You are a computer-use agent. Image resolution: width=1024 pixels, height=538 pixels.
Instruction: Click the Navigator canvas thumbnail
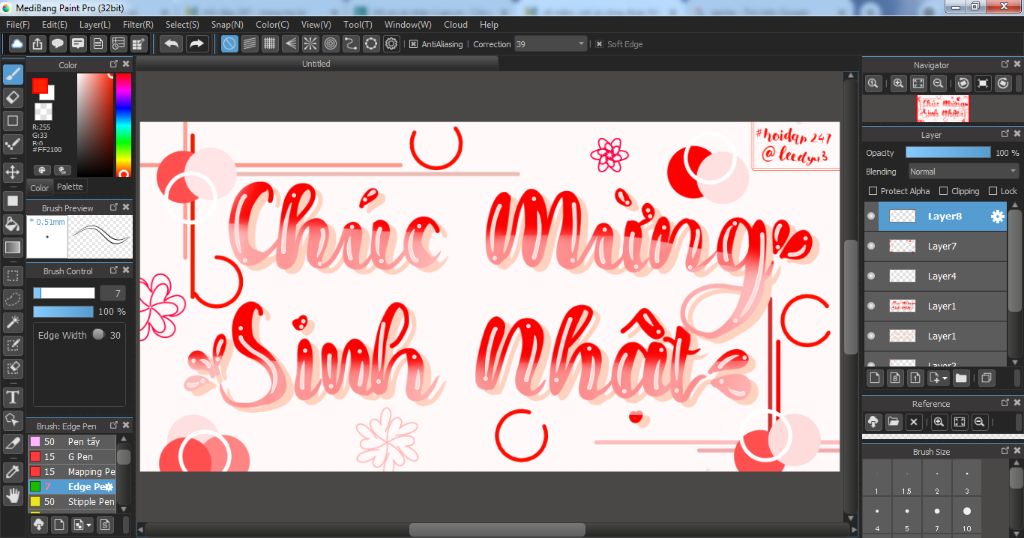(942, 108)
